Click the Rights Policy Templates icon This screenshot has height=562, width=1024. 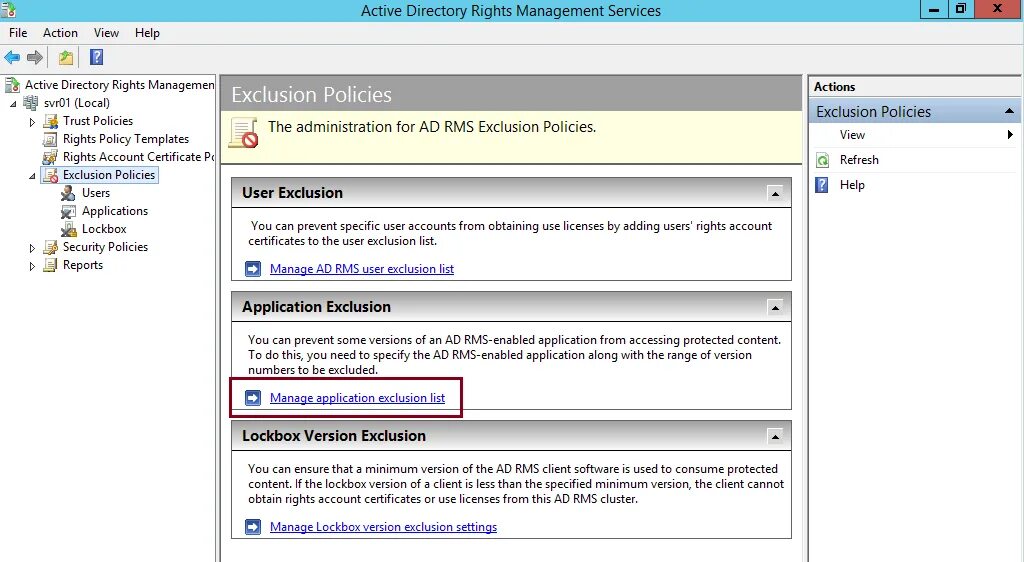[x=50, y=139]
